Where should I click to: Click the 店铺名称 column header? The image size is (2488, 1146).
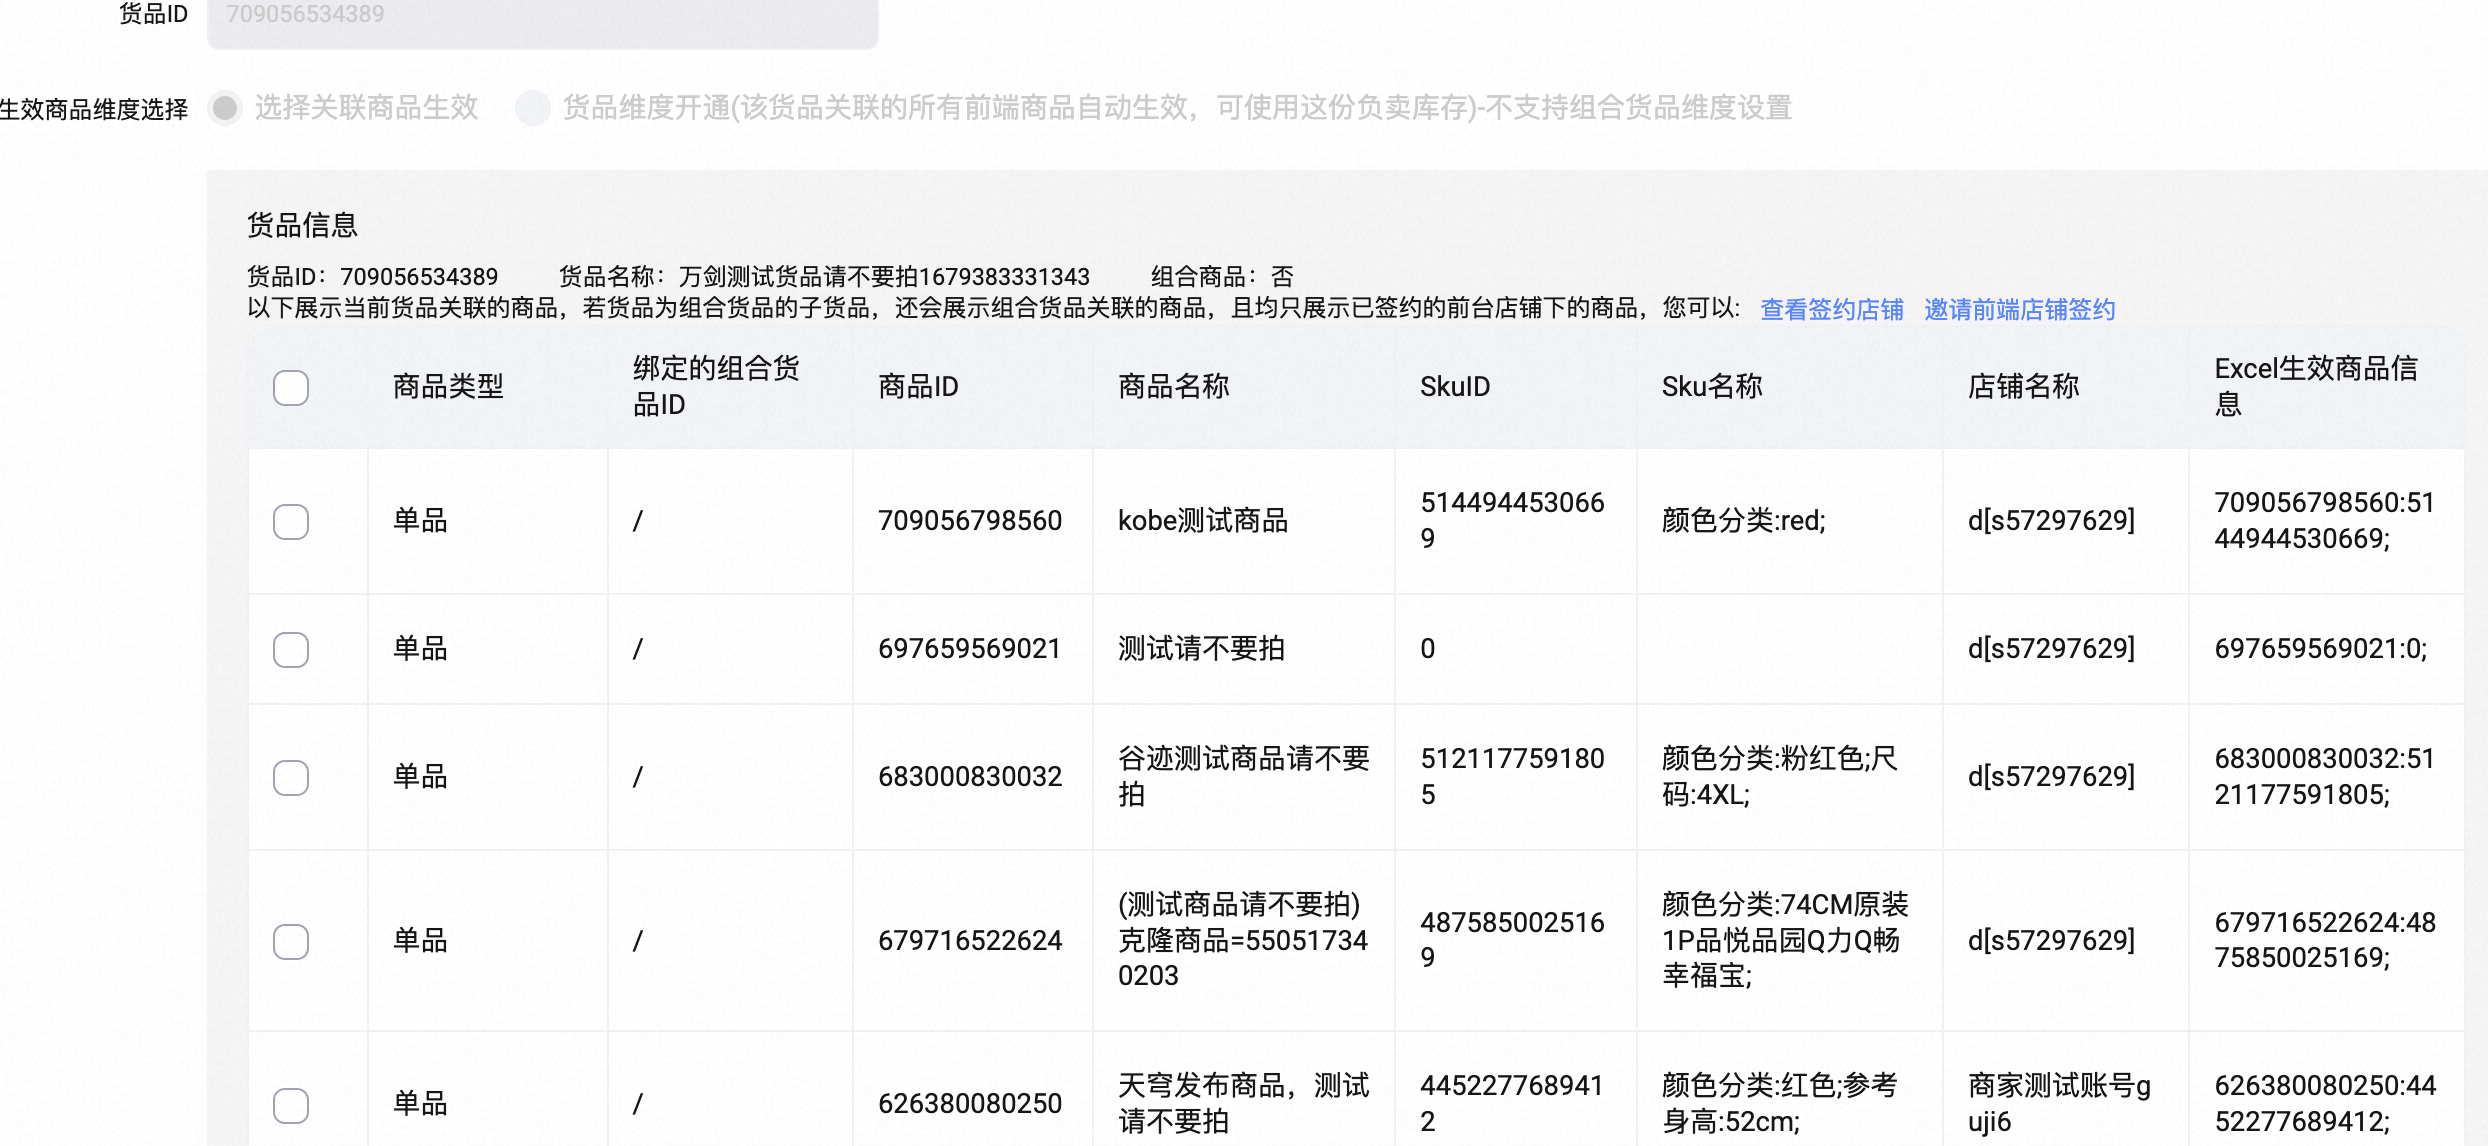tap(2023, 386)
